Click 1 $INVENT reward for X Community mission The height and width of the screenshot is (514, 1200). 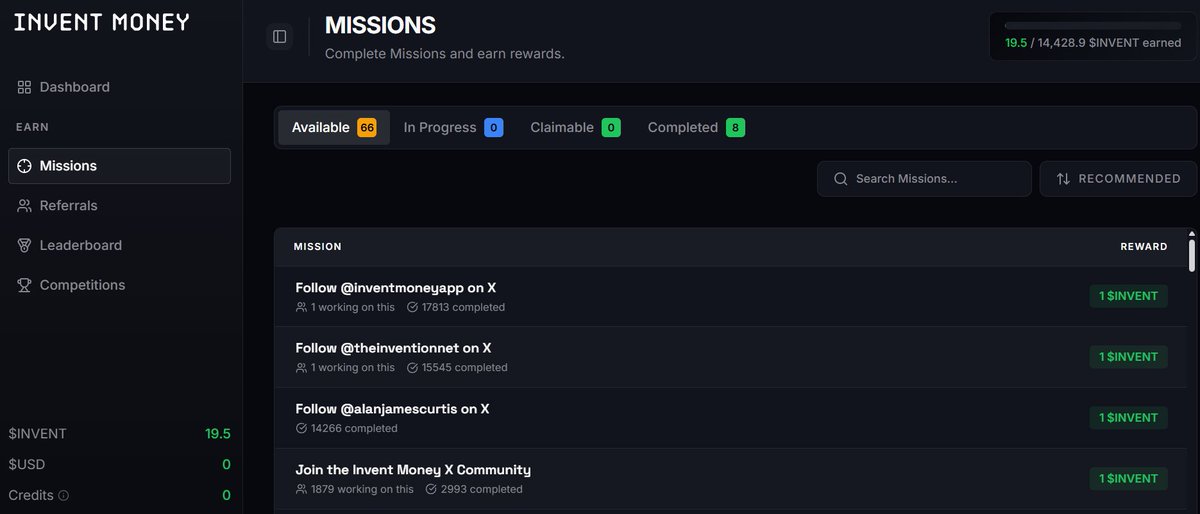pyautogui.click(x=1128, y=479)
